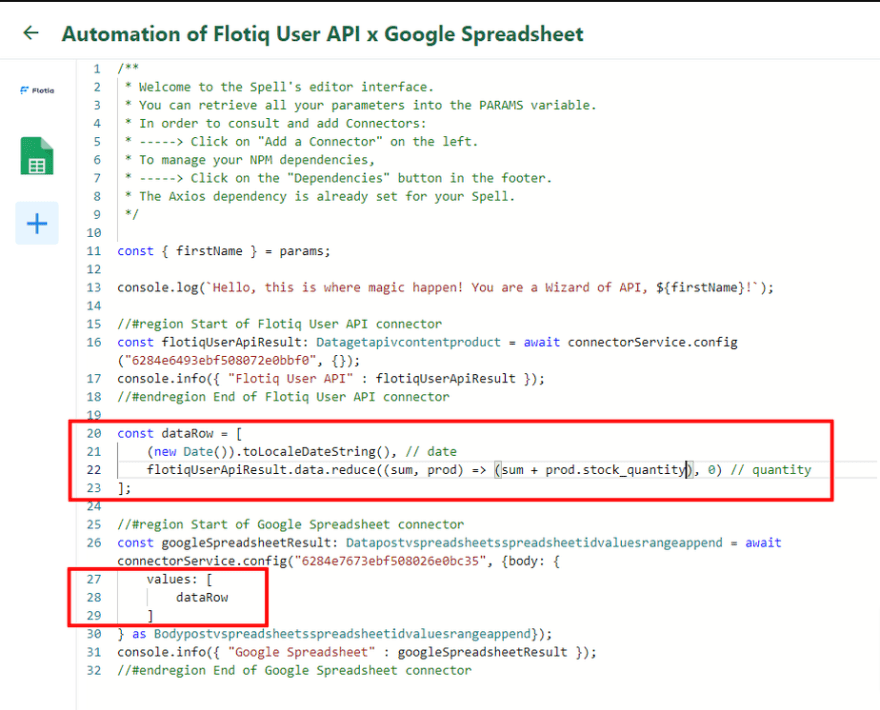
Task: Click the console.info 'Google Spreadsheet' line
Action: point(357,652)
